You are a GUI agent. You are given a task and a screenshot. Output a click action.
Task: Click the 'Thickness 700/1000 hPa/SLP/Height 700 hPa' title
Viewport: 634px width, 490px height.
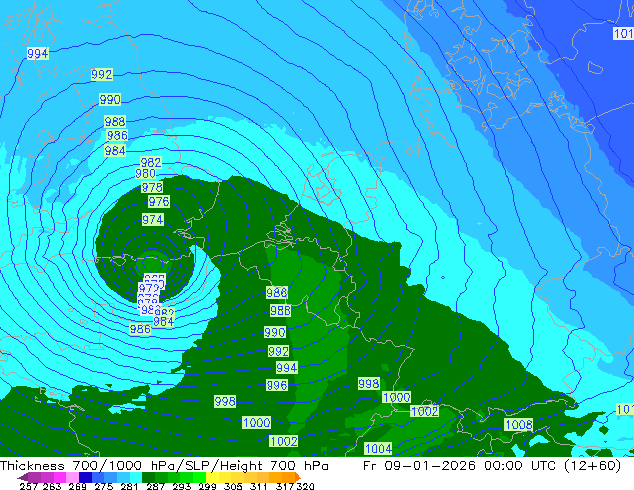tap(164, 466)
